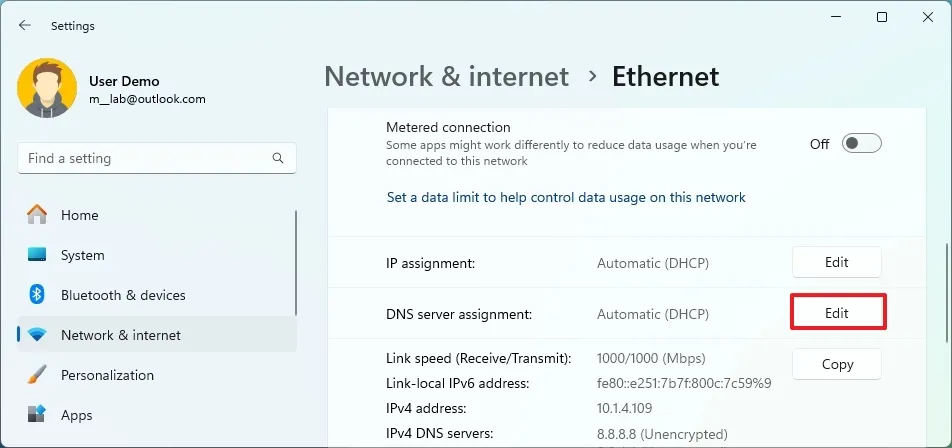Open the Bluetooth & devices section
952x448 pixels.
(123, 295)
